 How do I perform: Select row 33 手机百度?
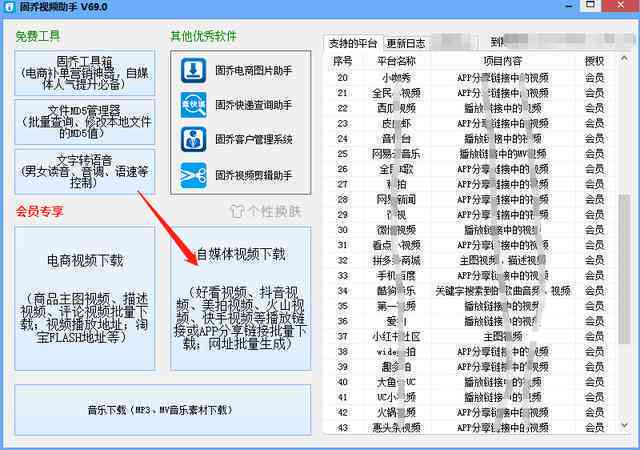[469, 276]
